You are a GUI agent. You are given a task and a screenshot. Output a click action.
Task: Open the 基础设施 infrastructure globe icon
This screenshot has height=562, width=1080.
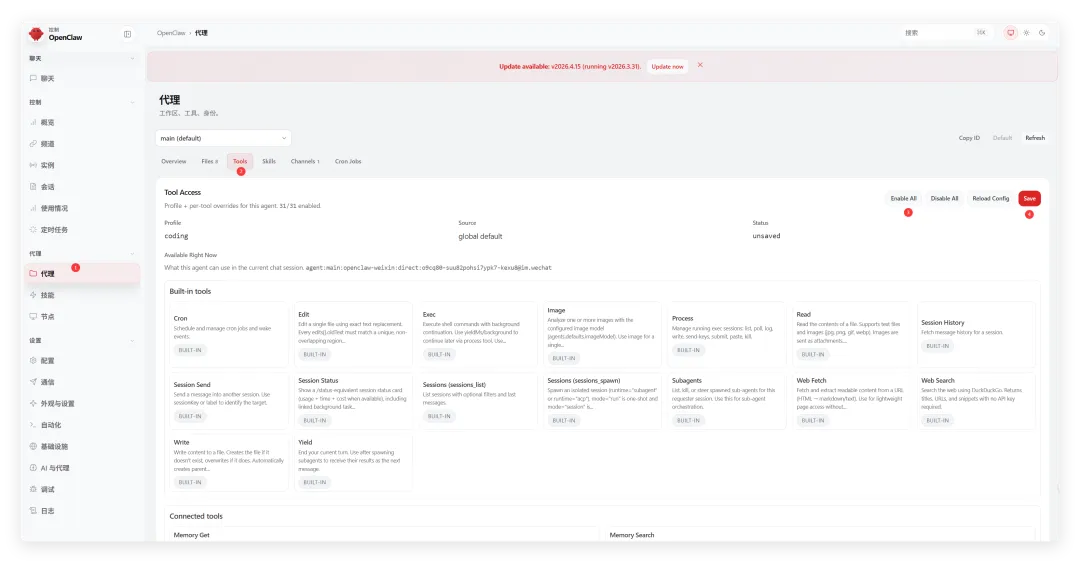(33, 446)
